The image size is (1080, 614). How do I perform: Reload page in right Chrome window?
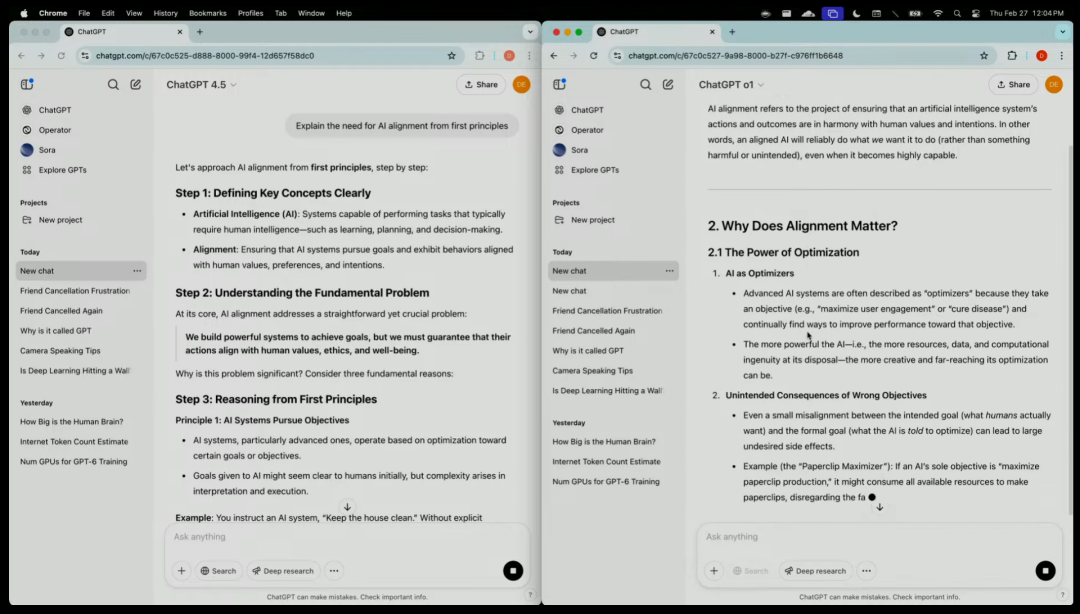click(x=594, y=56)
